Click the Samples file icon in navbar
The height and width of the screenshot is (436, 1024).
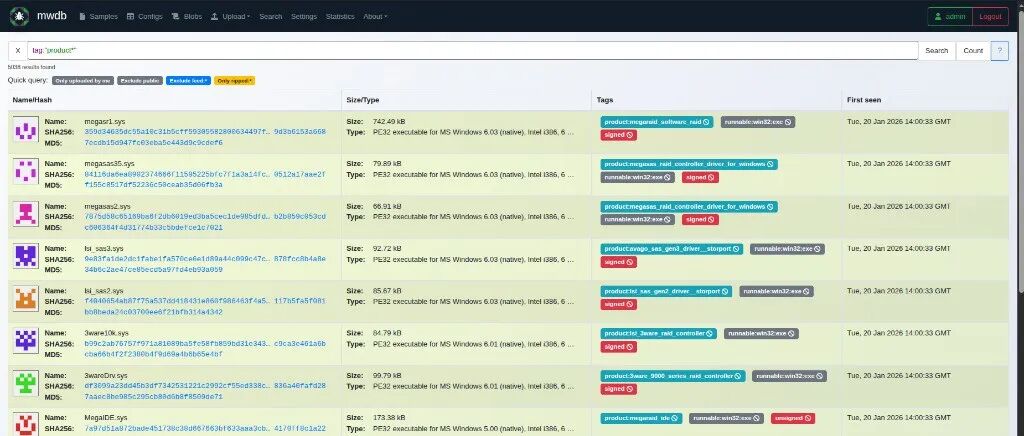[82, 16]
